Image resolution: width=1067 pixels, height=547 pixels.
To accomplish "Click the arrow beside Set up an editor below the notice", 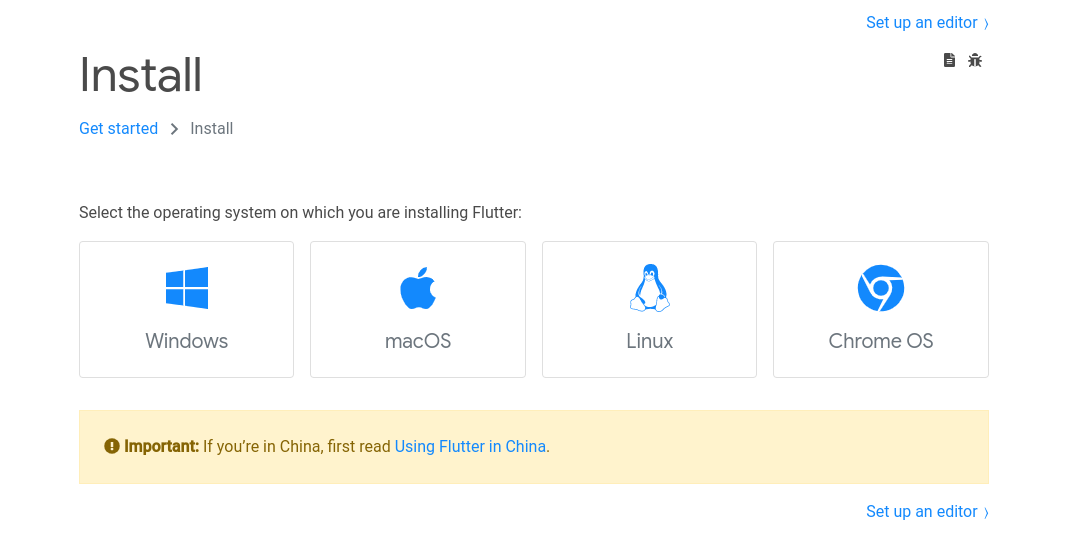I will (x=986, y=512).
